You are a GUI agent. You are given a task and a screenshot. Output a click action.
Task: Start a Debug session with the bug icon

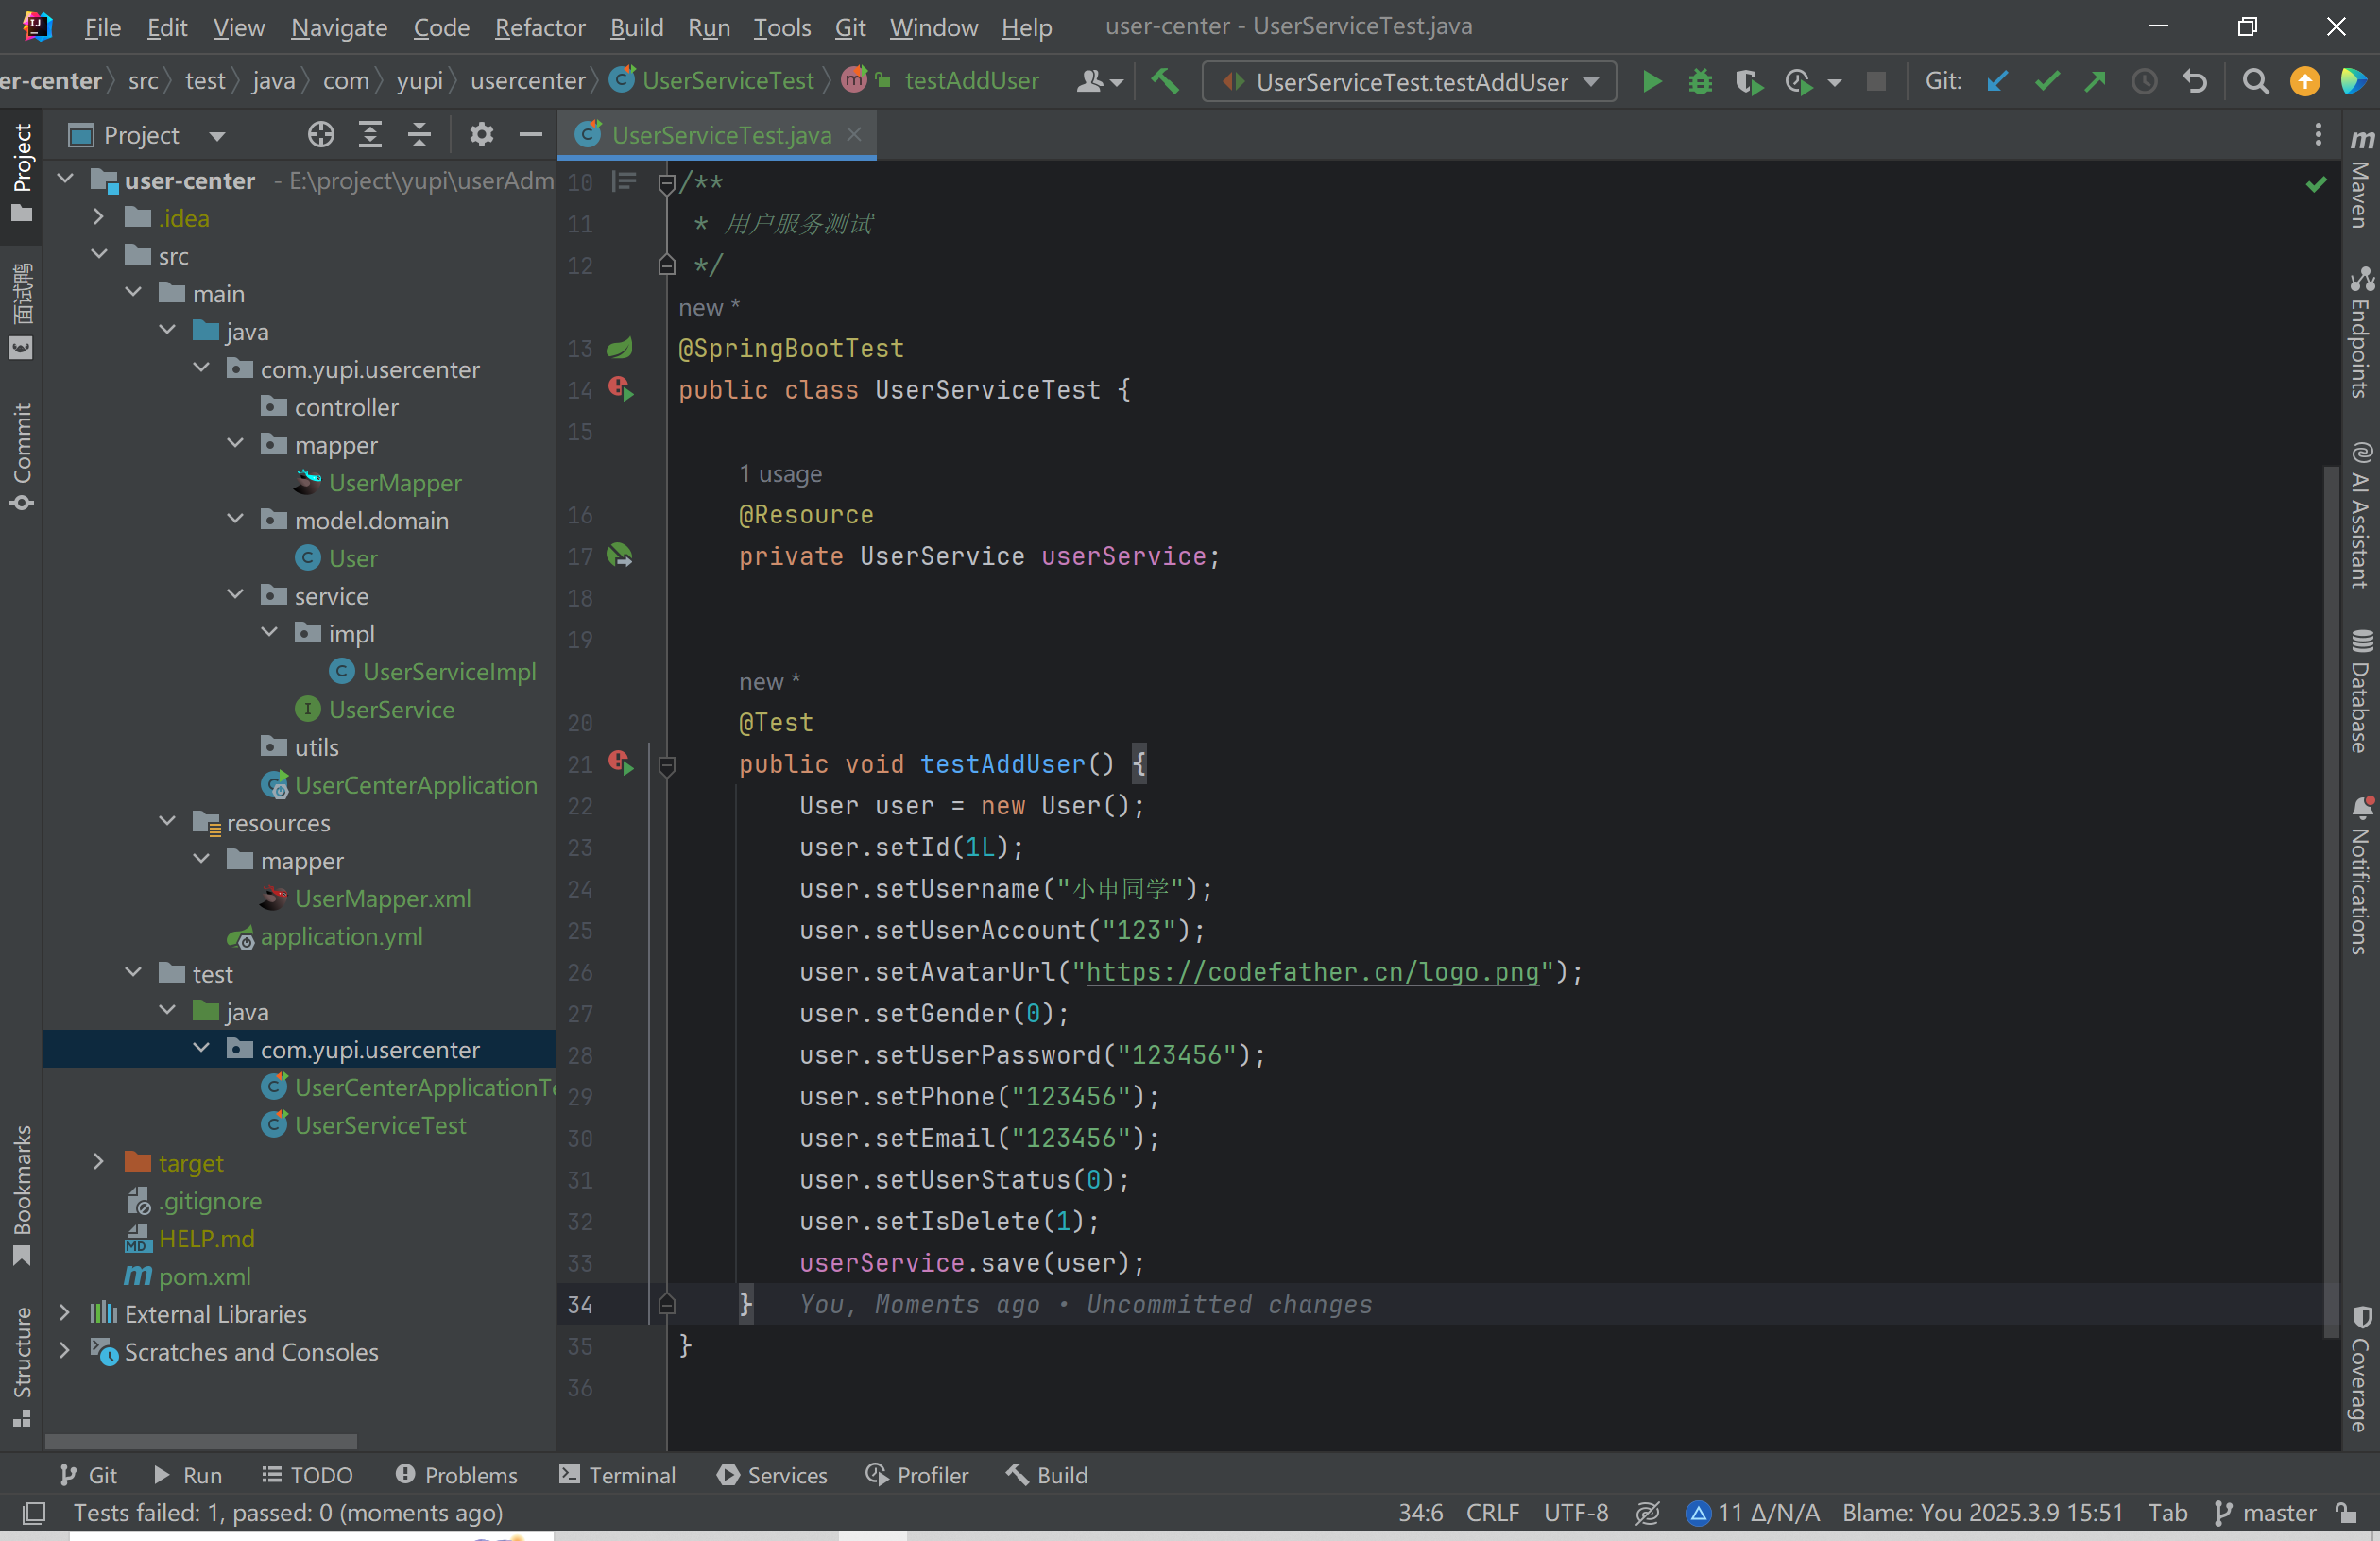(1699, 81)
